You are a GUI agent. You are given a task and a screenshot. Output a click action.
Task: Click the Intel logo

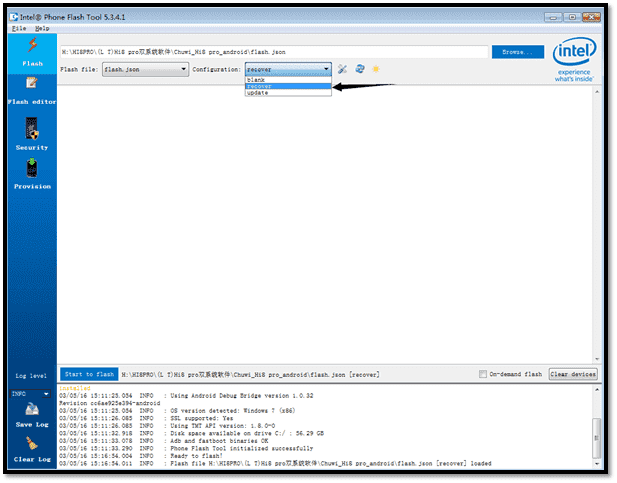574,59
